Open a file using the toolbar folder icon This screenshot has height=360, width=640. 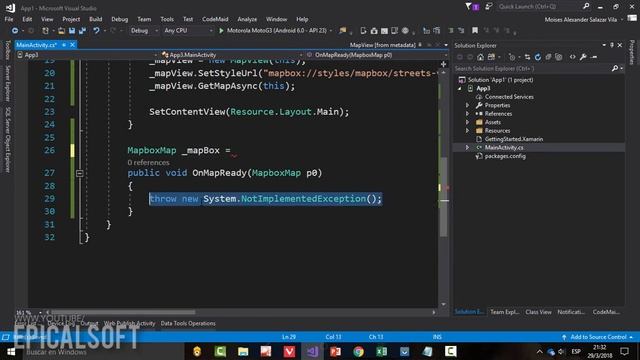(61, 31)
